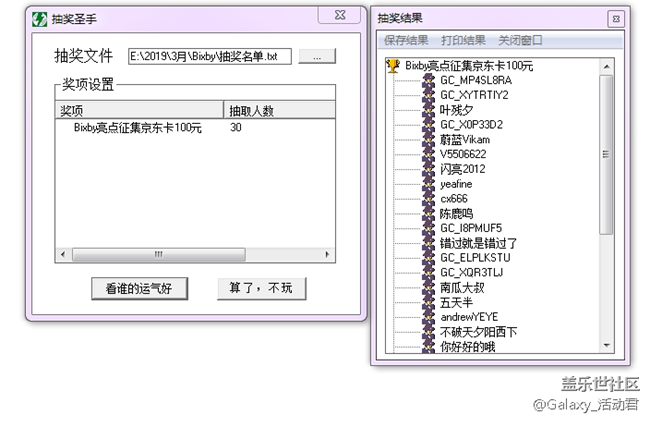
Task: Click the trophy icon beside Bixby亮点征集京东卡100元
Action: [x=393, y=66]
